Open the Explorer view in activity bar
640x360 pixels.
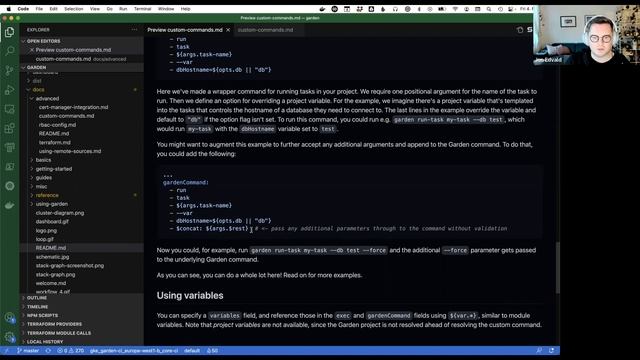pyautogui.click(x=9, y=32)
